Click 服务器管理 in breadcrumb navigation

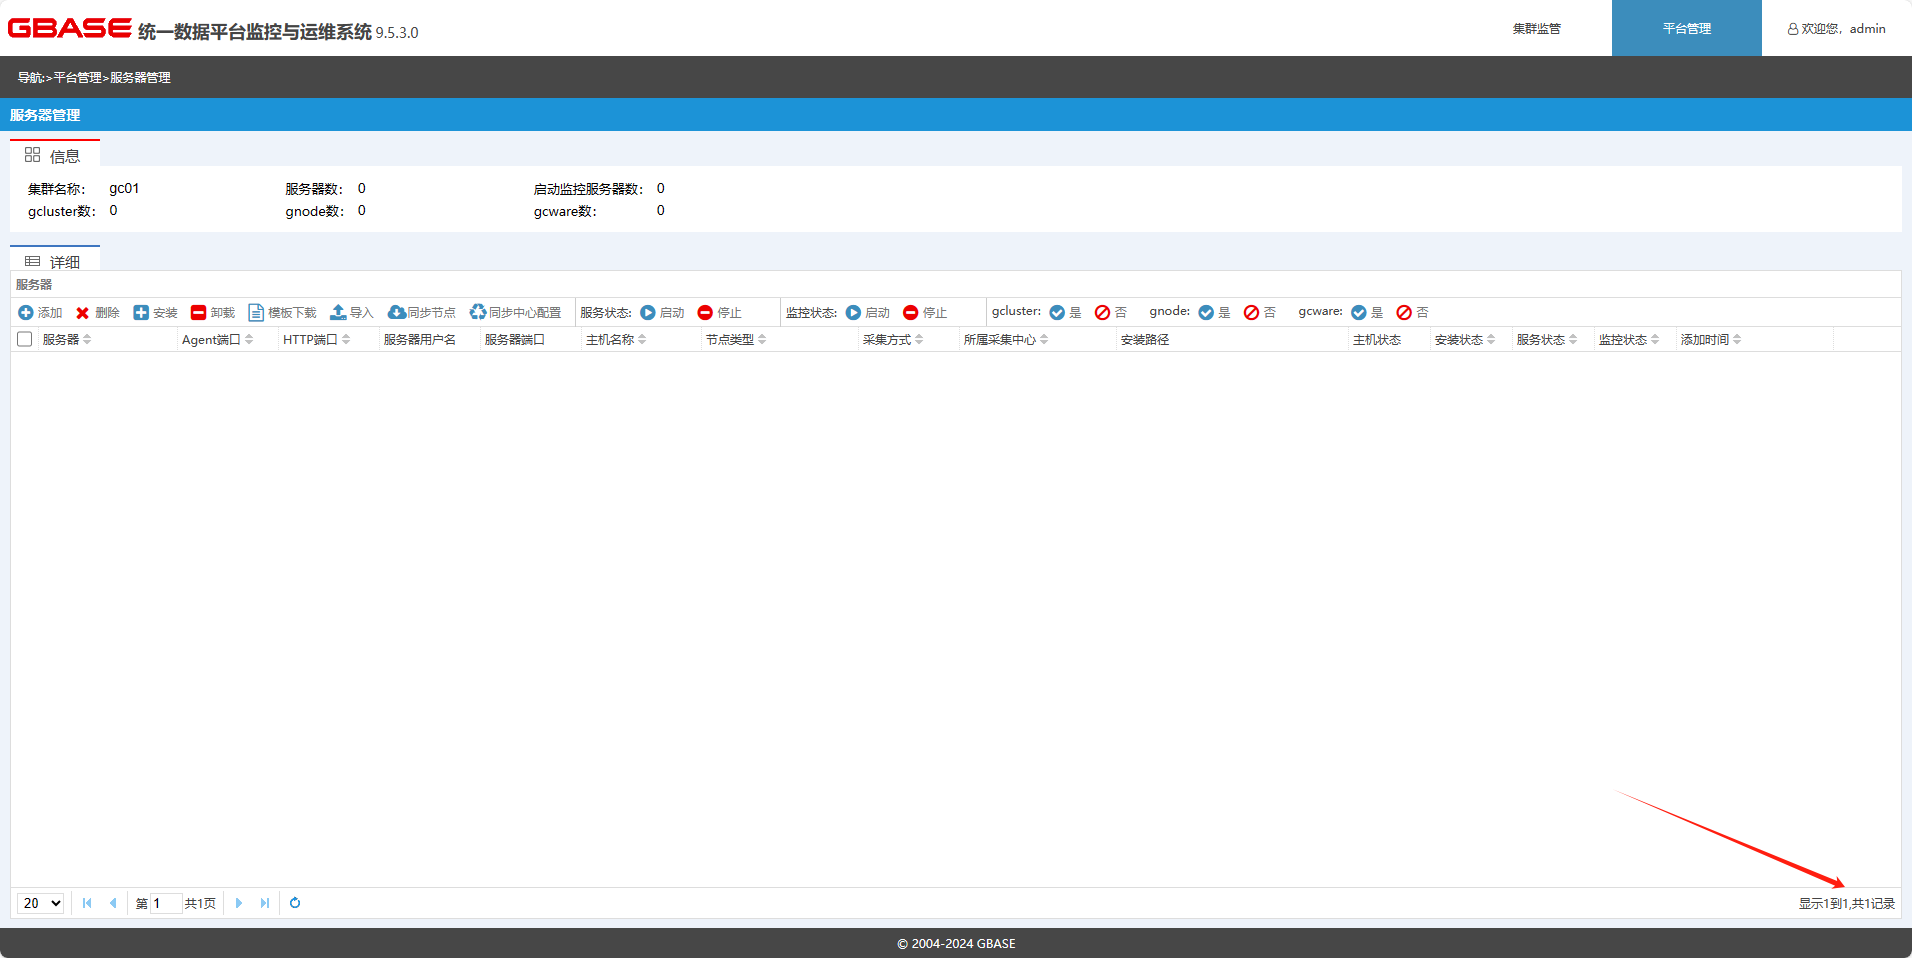(140, 78)
